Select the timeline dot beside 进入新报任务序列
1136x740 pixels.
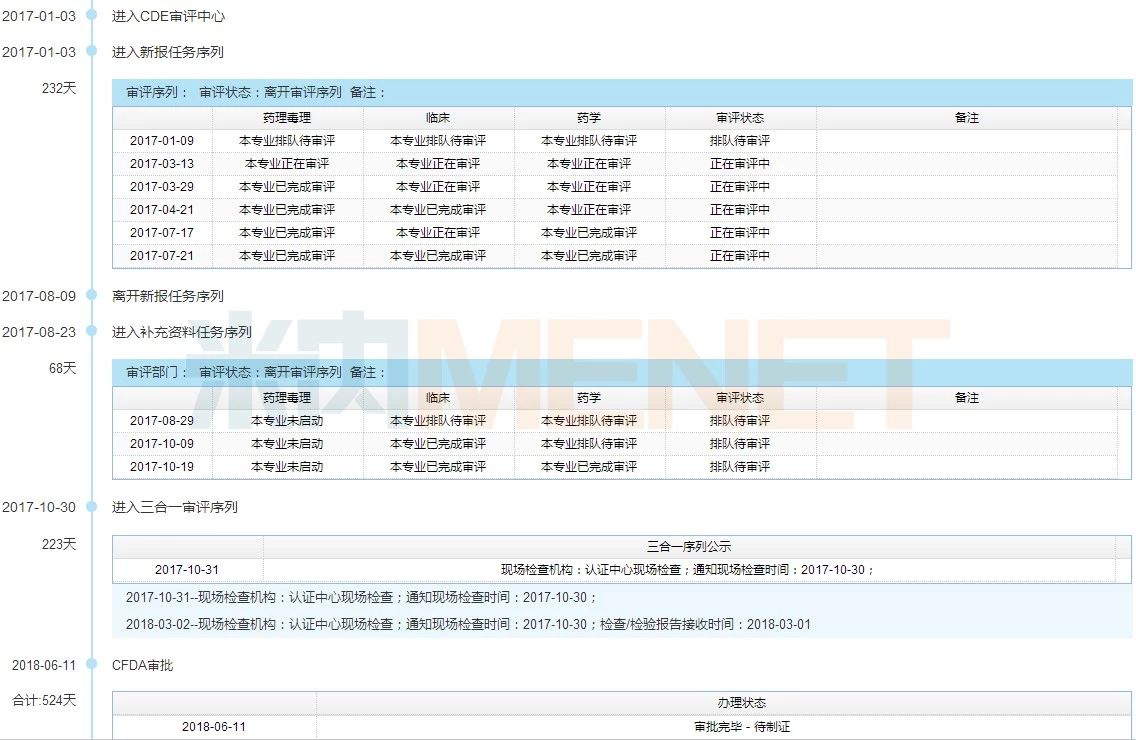pyautogui.click(x=92, y=51)
